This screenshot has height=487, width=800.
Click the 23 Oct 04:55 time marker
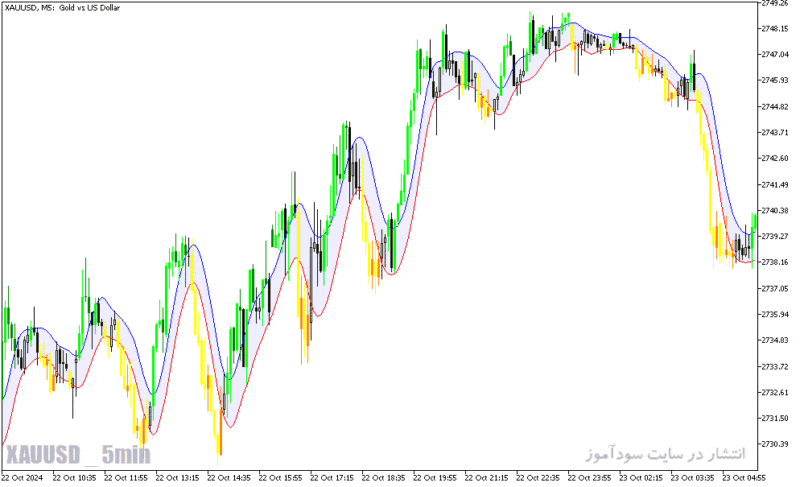(744, 478)
